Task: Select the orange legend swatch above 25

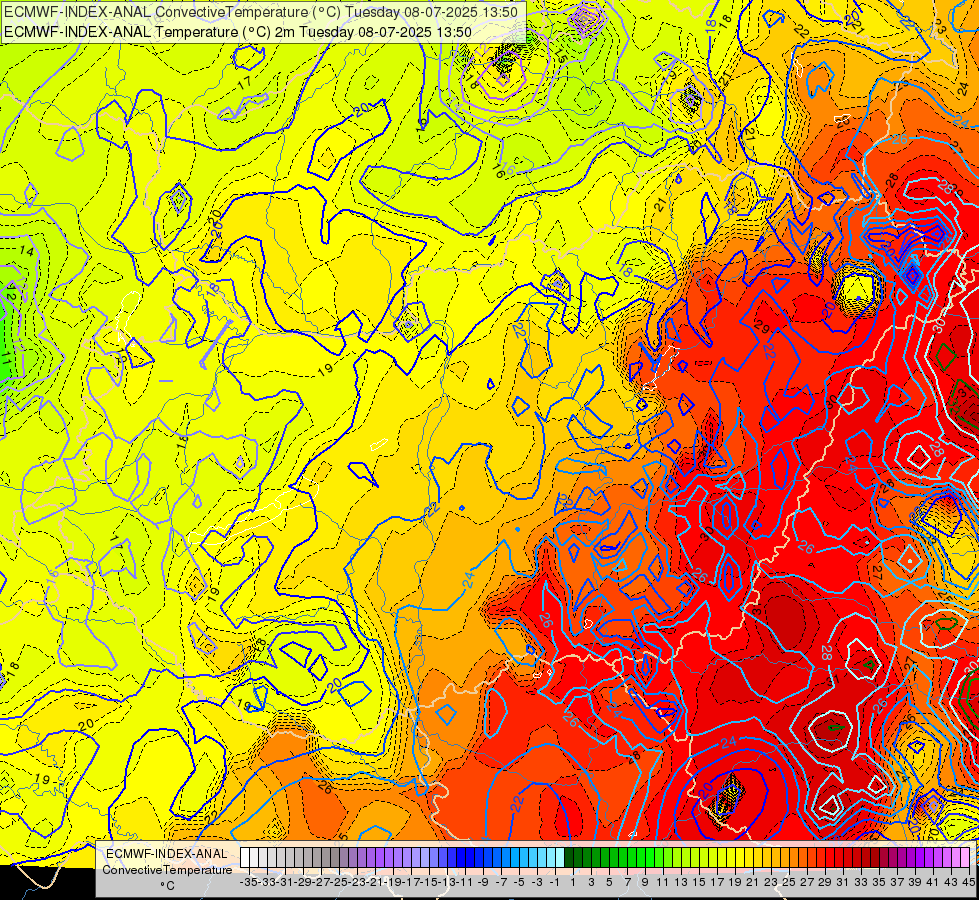Action: pos(785,858)
